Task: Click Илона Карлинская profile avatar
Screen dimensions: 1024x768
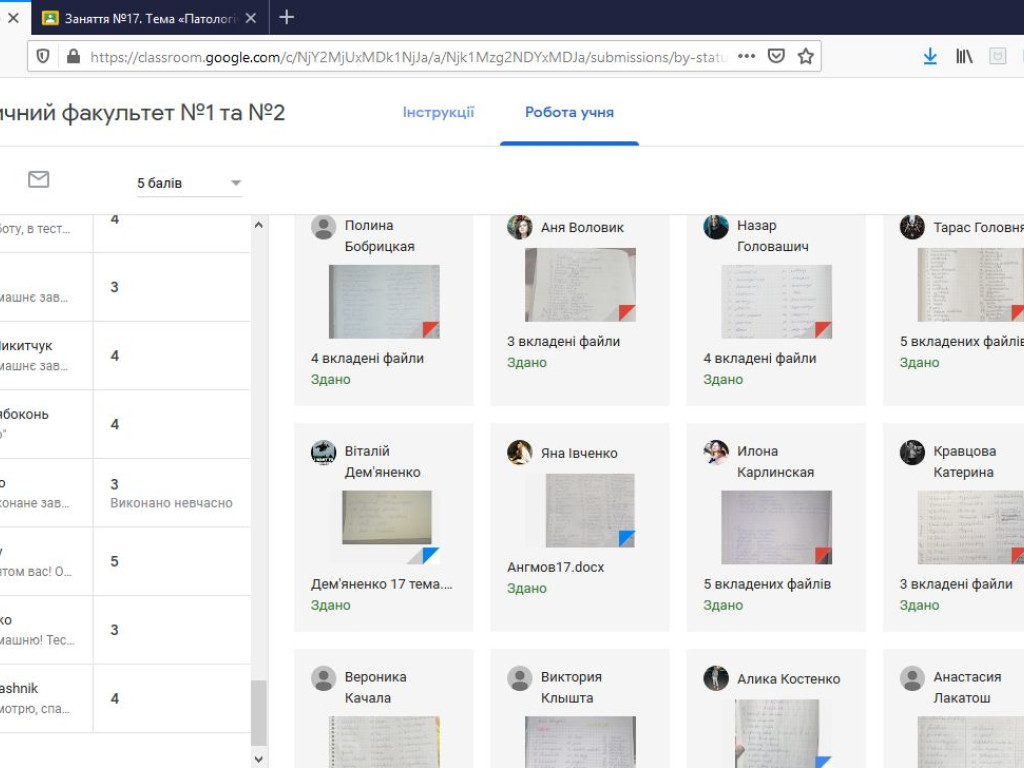Action: pos(716,453)
